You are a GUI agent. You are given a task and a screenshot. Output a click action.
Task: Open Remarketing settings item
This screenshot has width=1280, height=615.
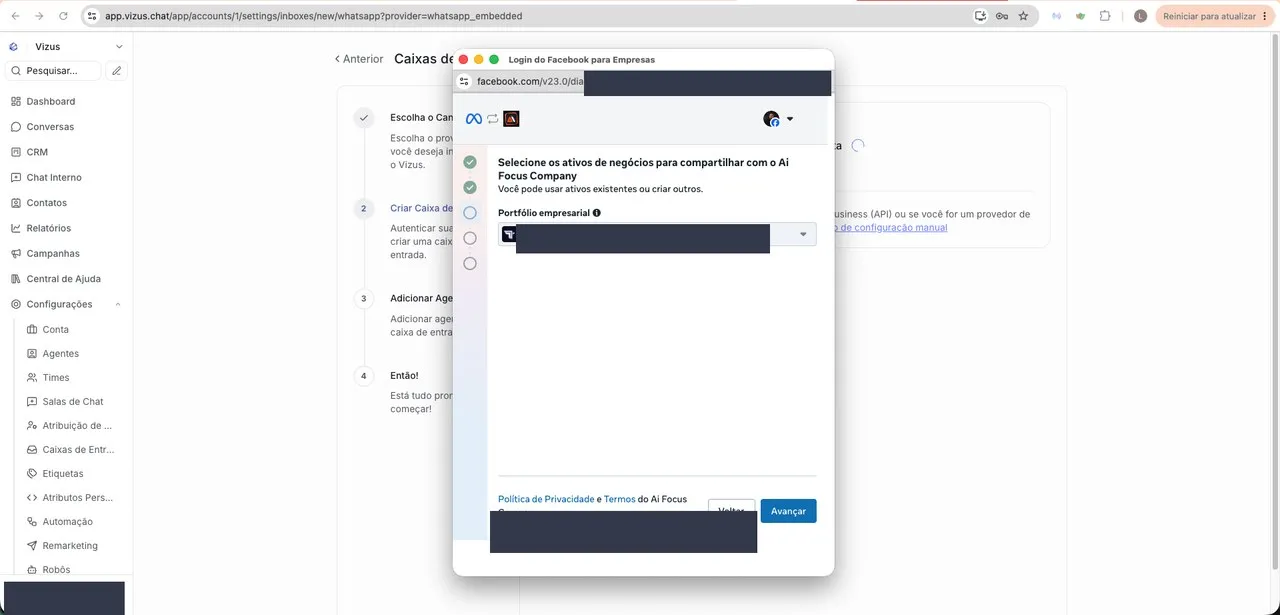[70, 546]
